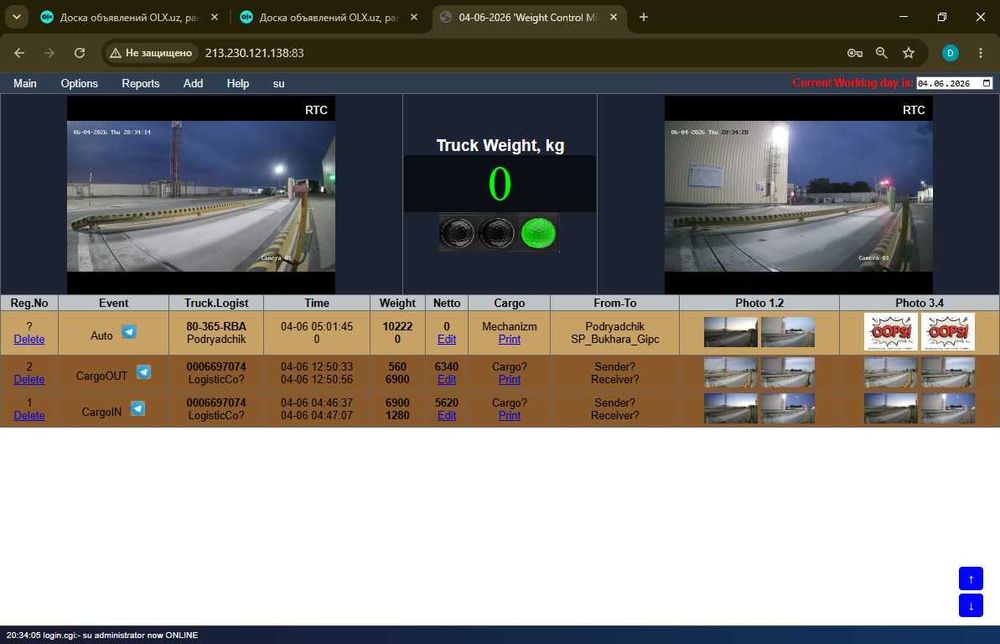Click the address bar URL 213.230.121.138:83
The width and height of the screenshot is (1000, 644).
click(254, 53)
